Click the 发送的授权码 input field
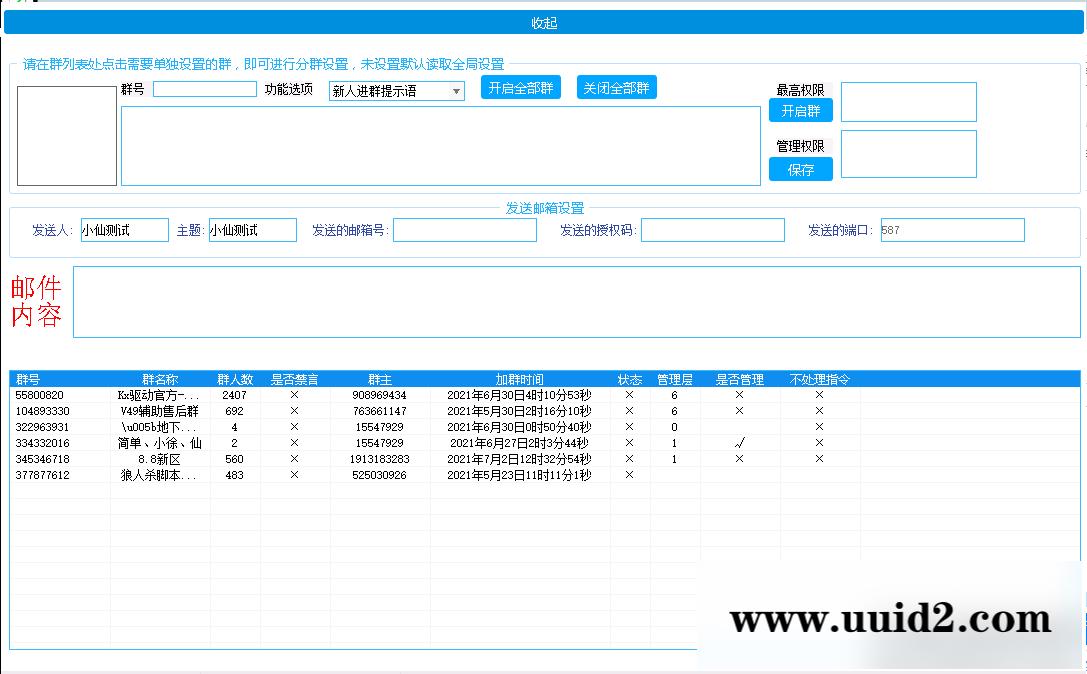1087x674 pixels. pyautogui.click(x=712, y=229)
